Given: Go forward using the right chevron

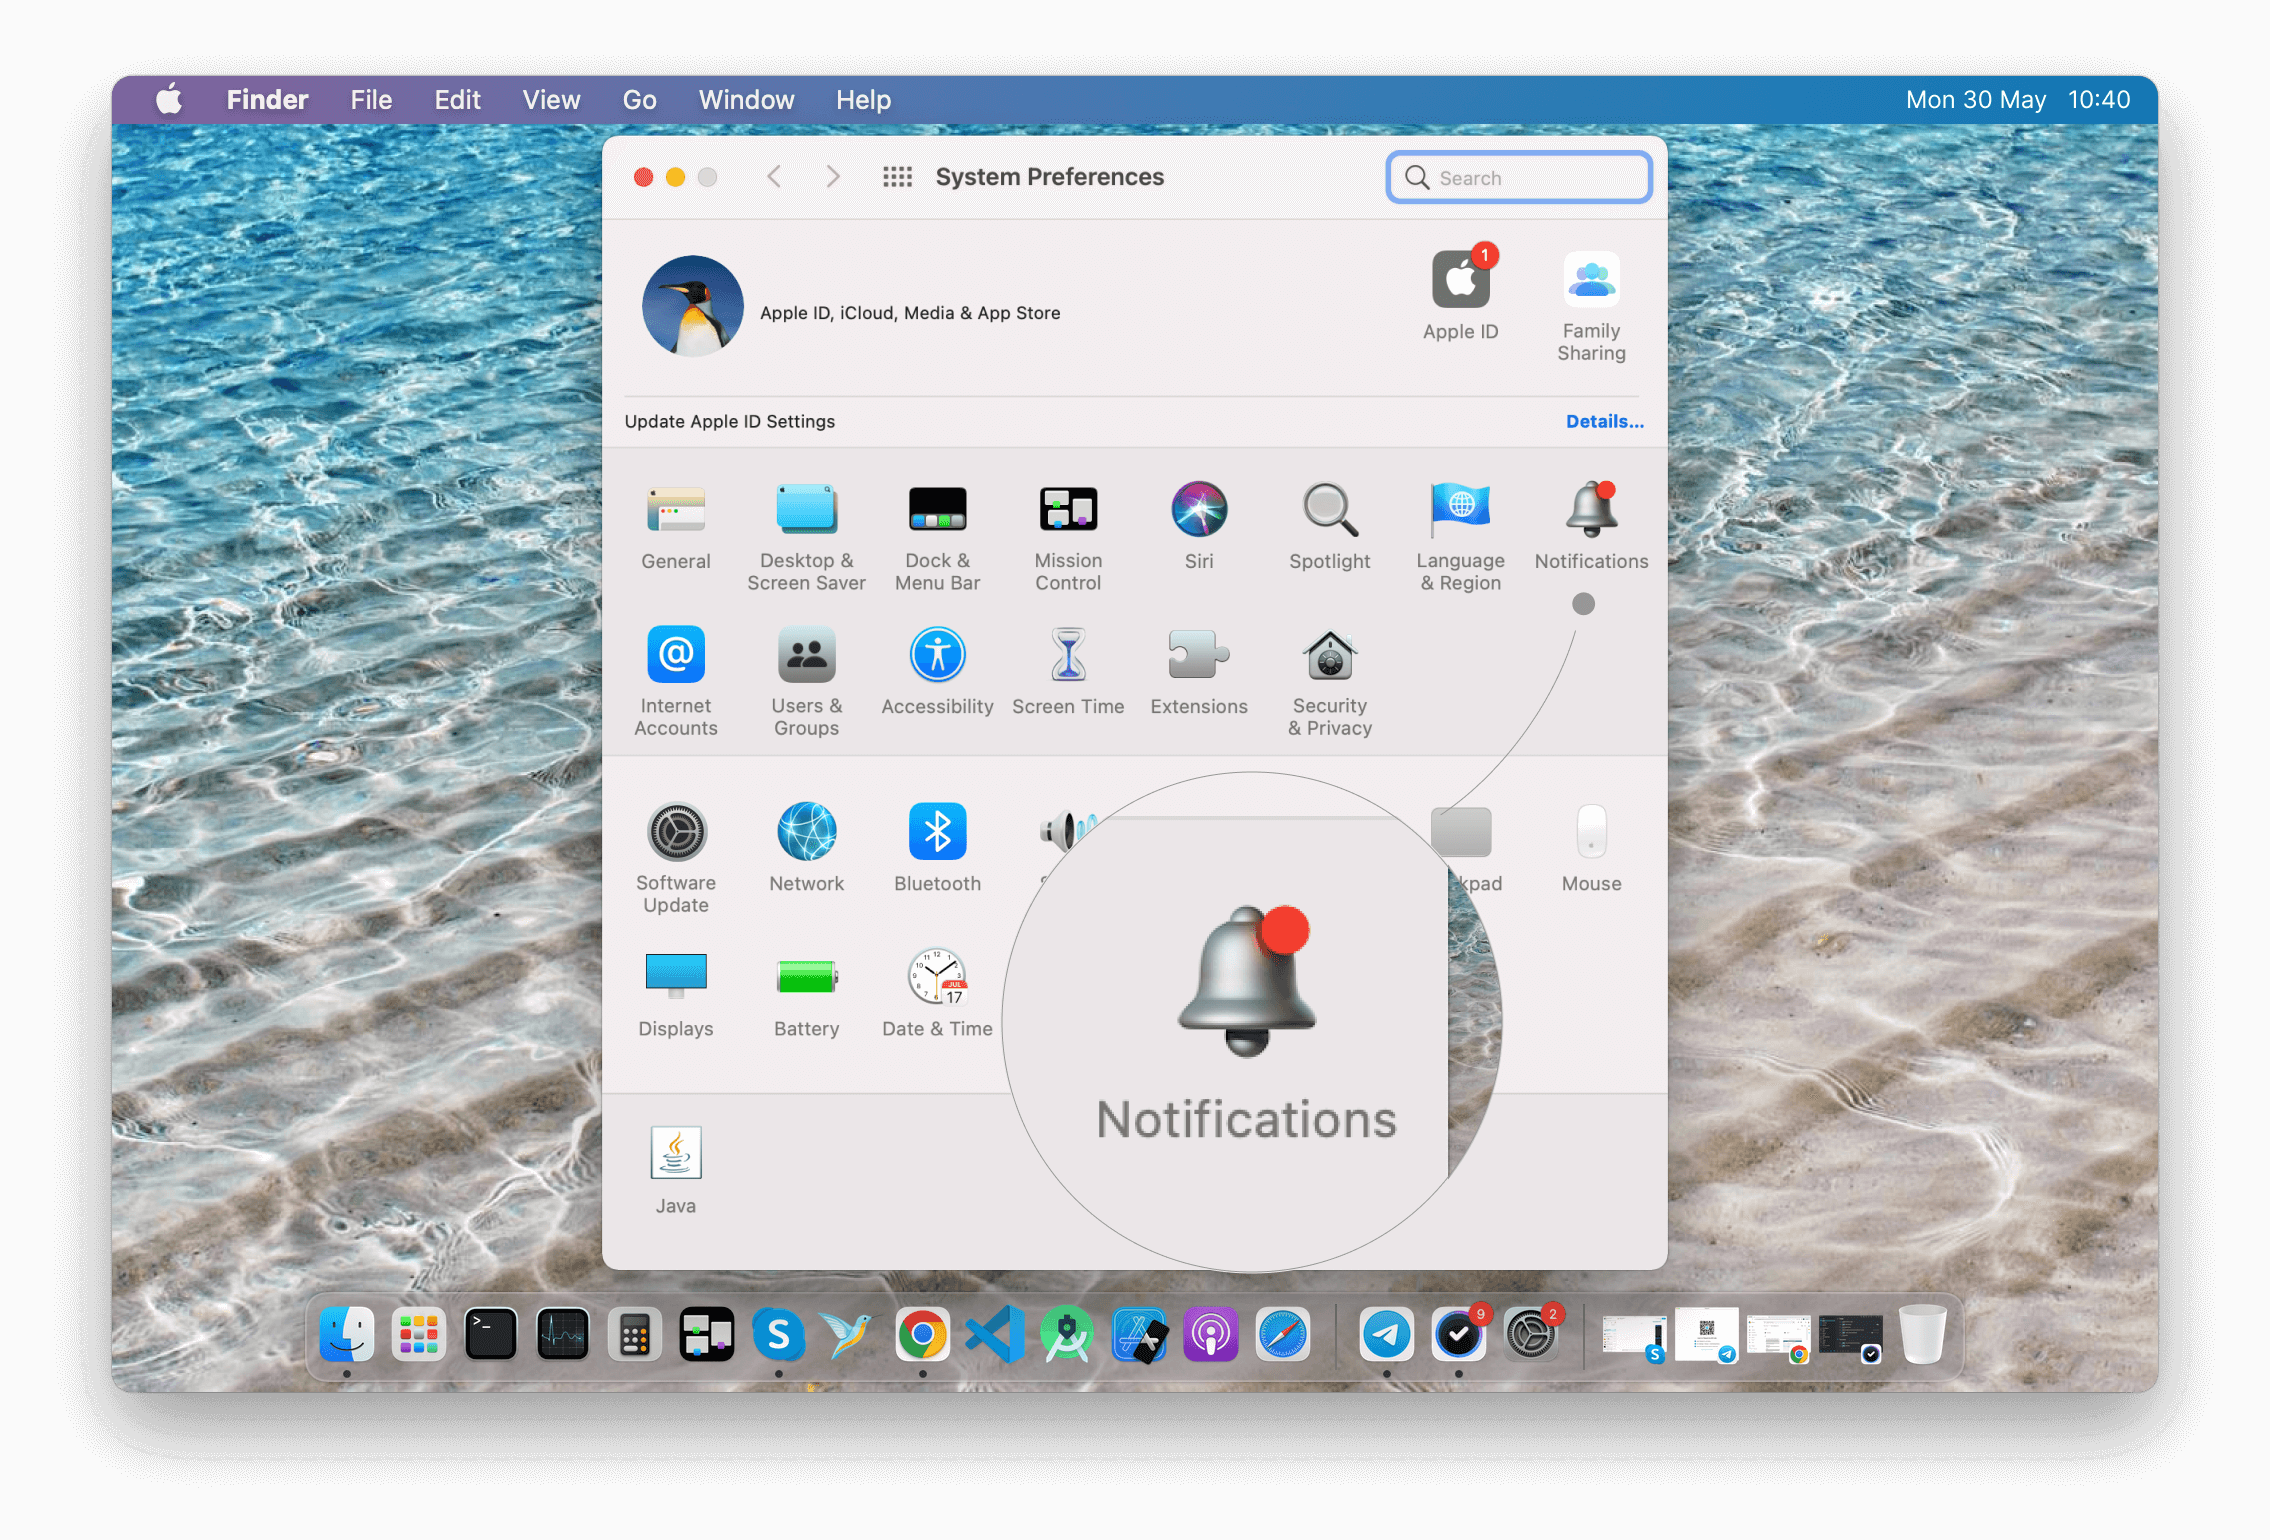Looking at the screenshot, I should coord(832,177).
